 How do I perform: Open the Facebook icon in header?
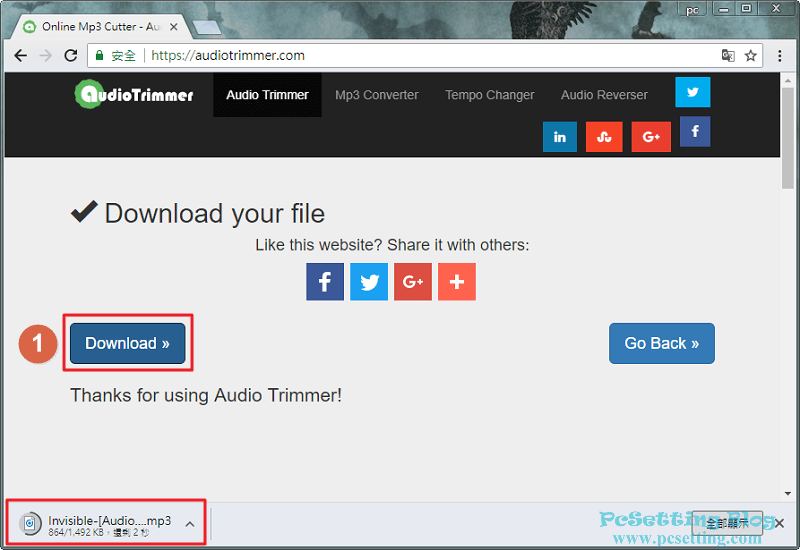point(695,132)
